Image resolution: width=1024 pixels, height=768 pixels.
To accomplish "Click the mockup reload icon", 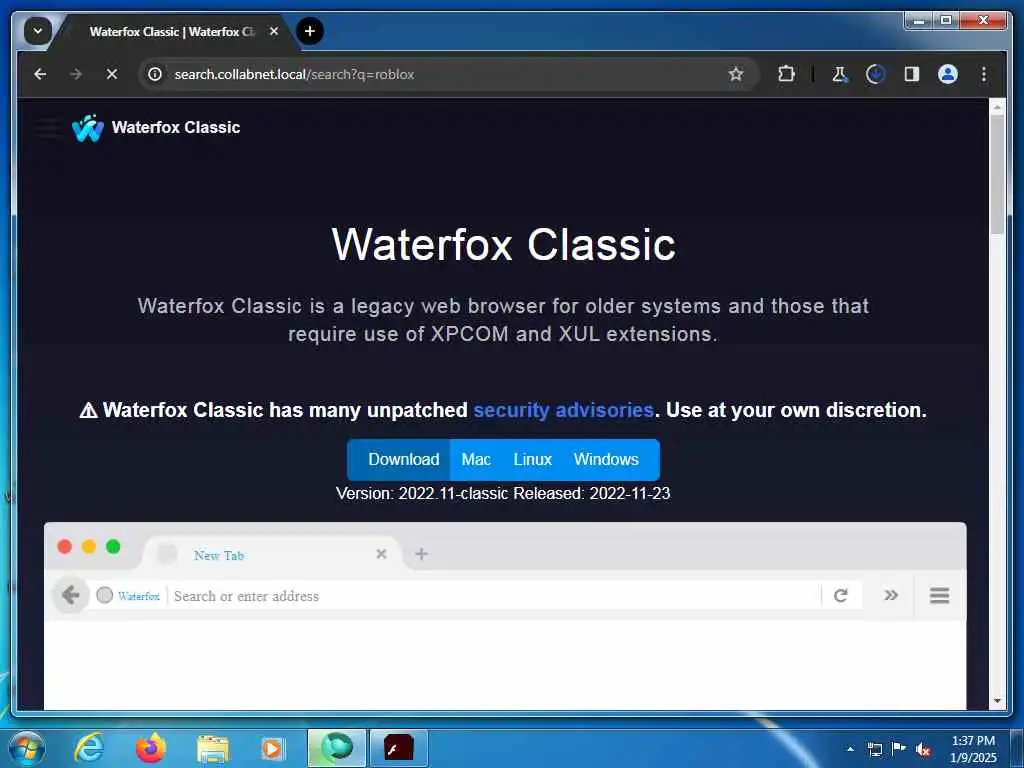I will [840, 595].
